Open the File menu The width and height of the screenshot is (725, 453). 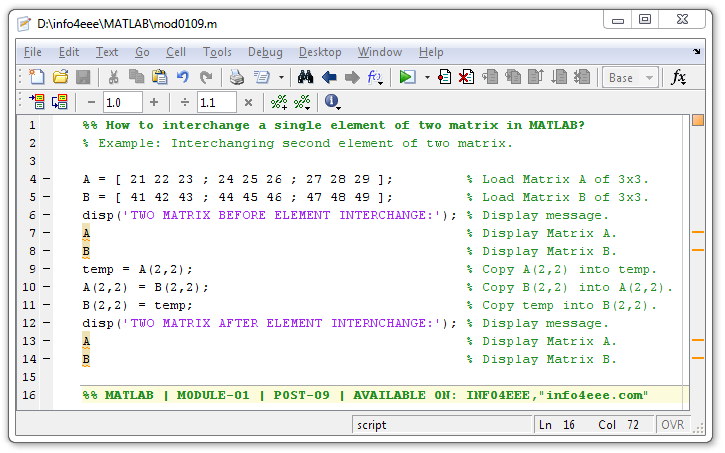click(x=33, y=52)
